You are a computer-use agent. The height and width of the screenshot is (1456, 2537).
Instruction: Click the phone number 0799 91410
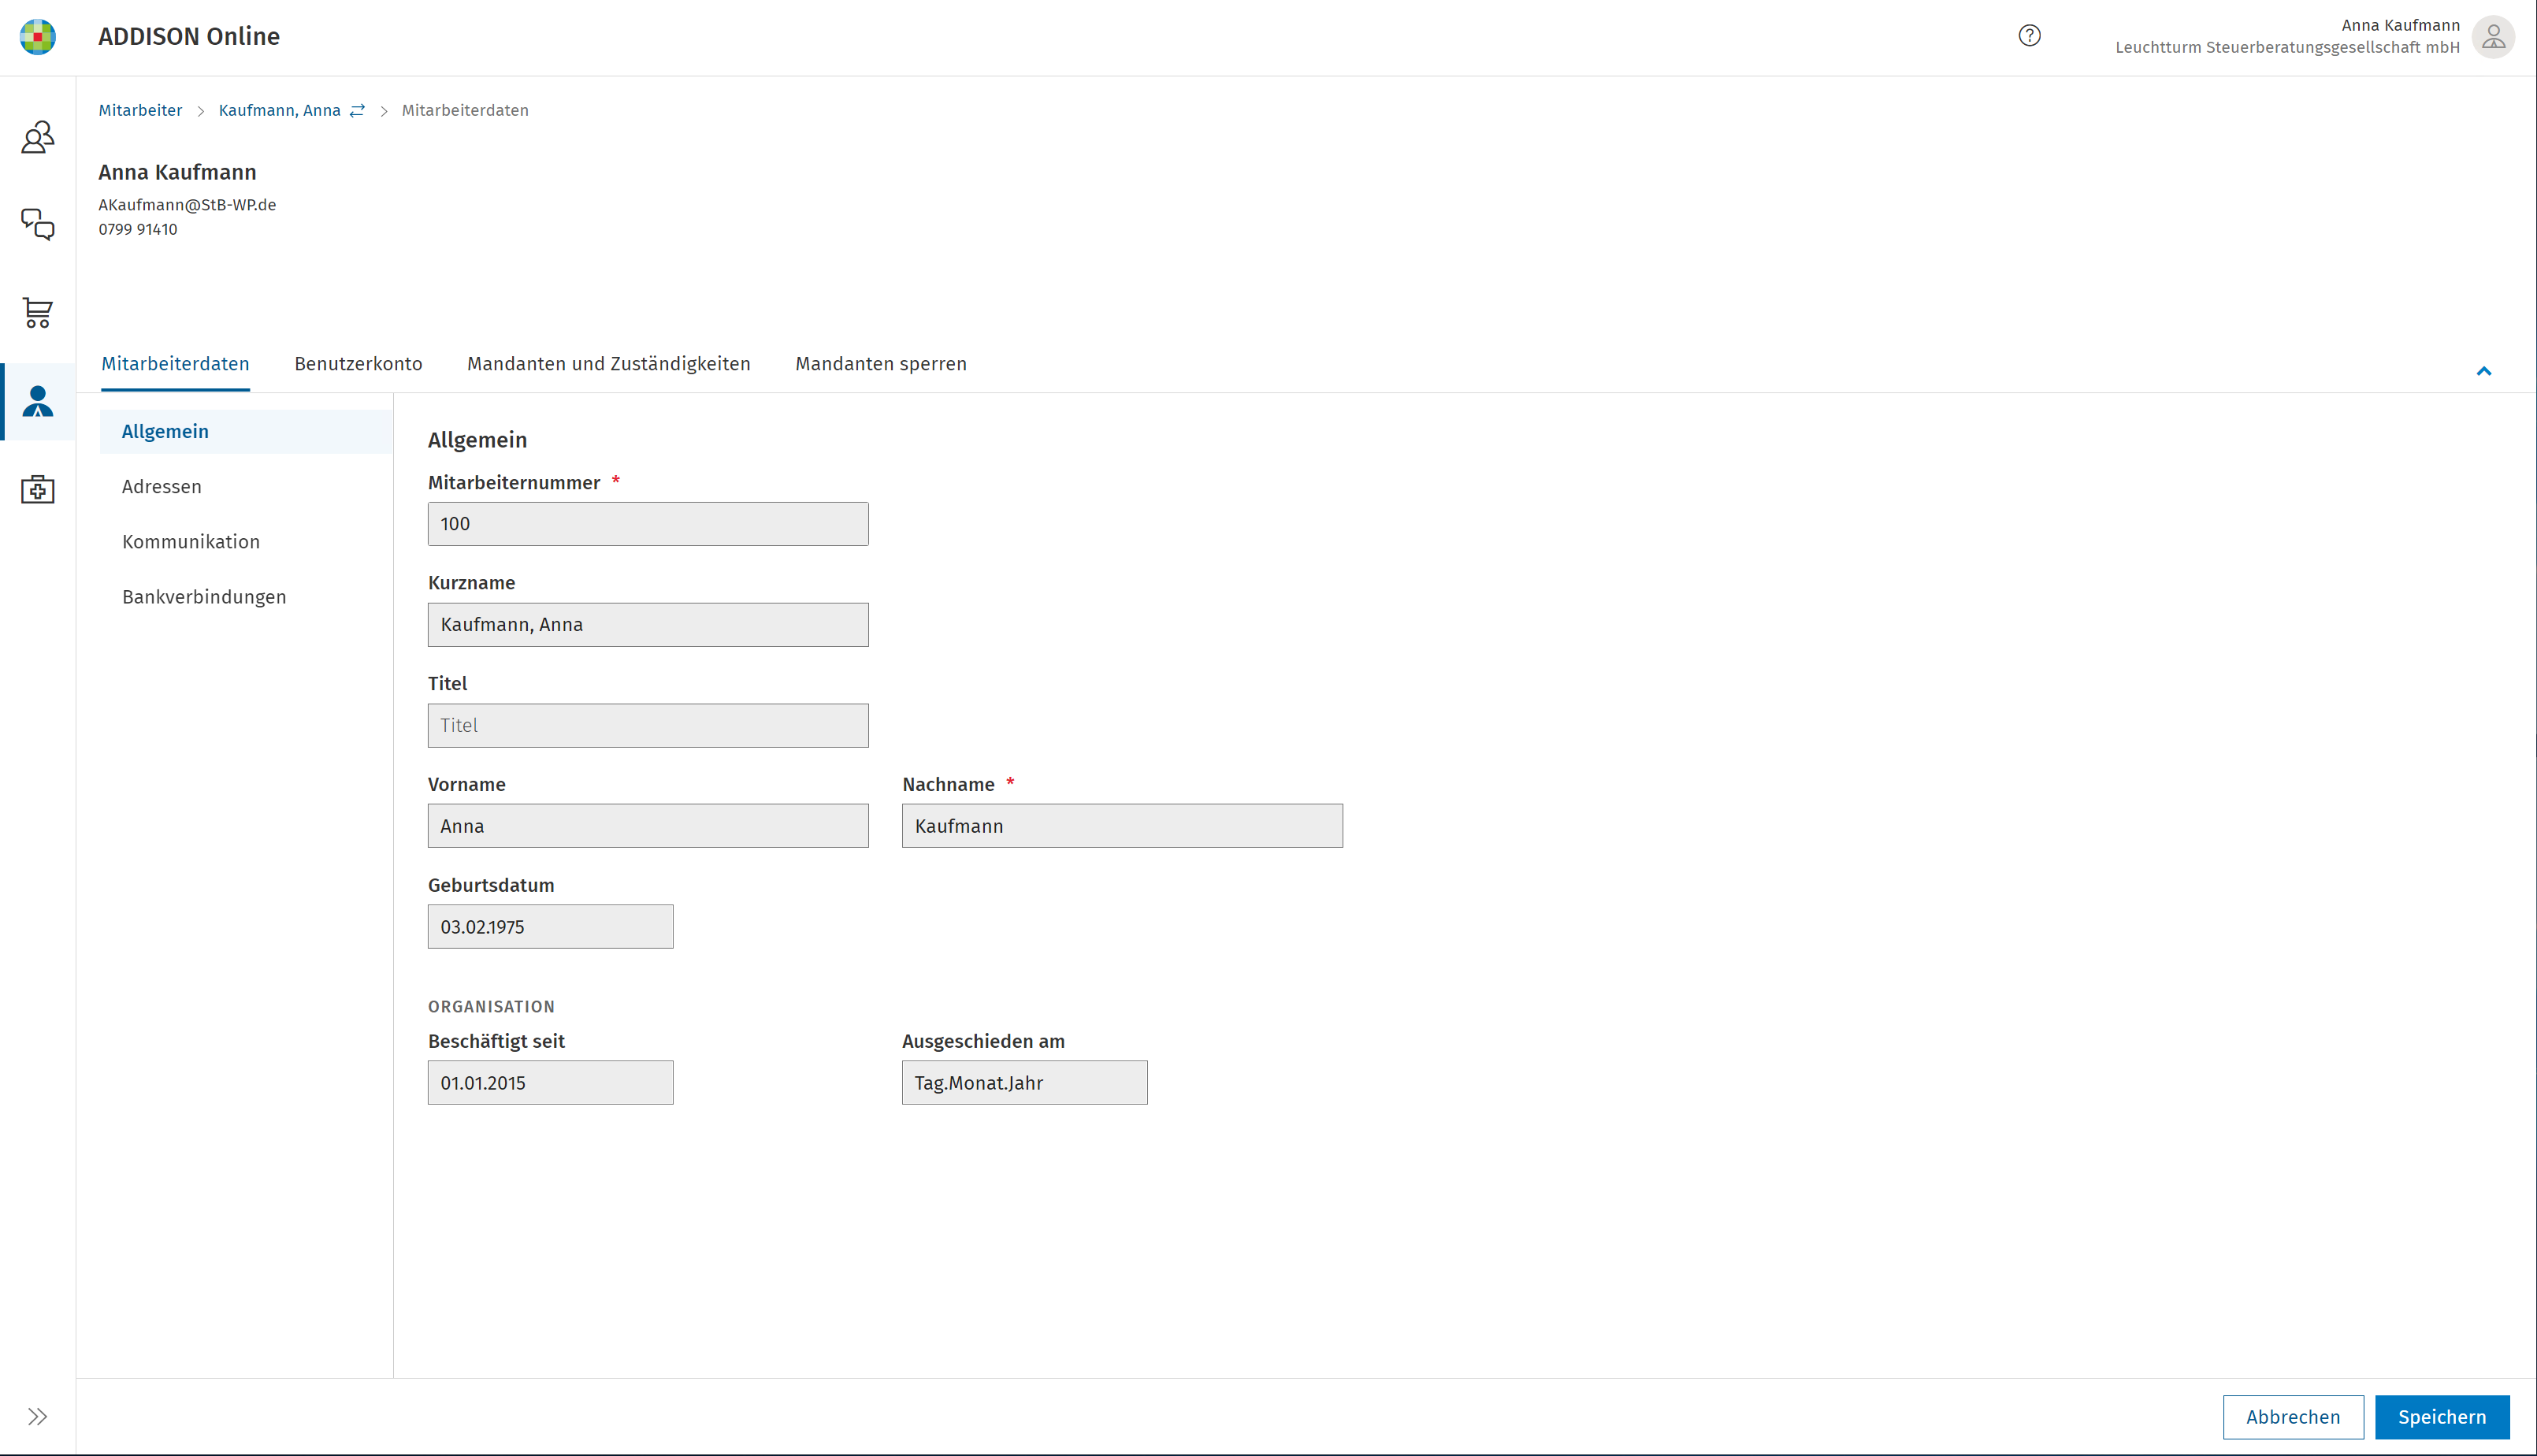pos(138,230)
